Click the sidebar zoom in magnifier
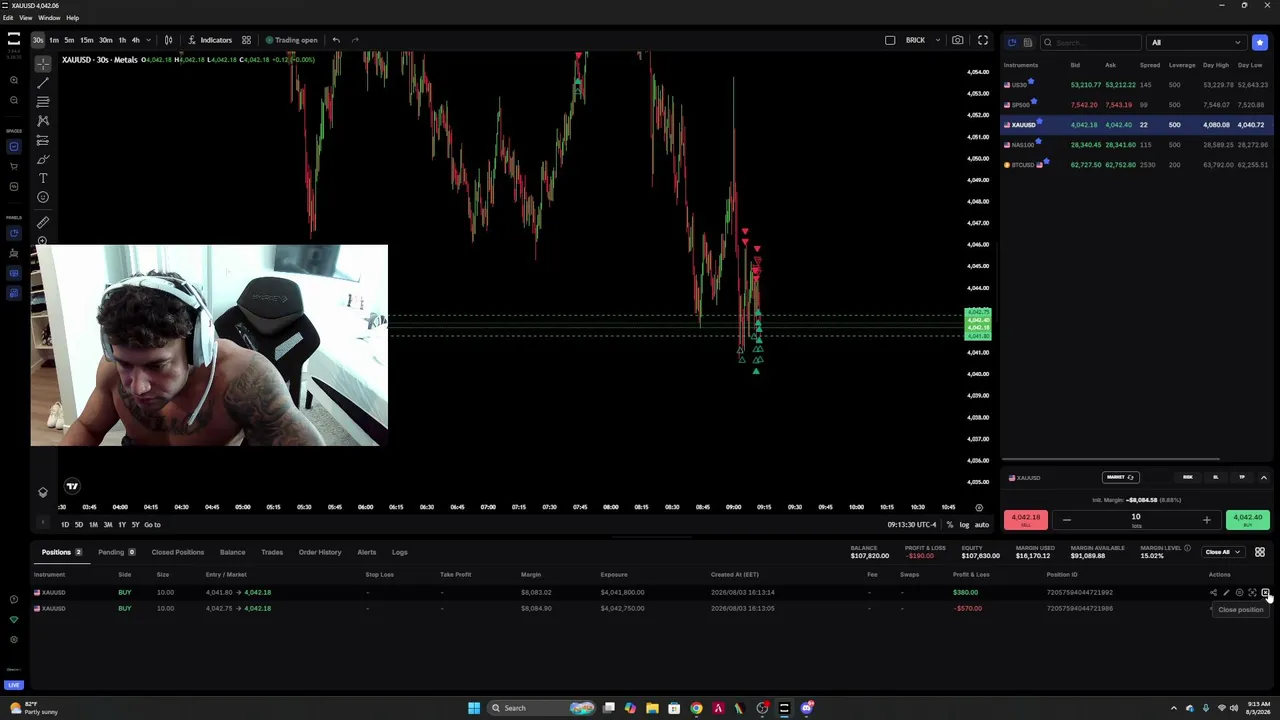The height and width of the screenshot is (720, 1280). (x=14, y=80)
